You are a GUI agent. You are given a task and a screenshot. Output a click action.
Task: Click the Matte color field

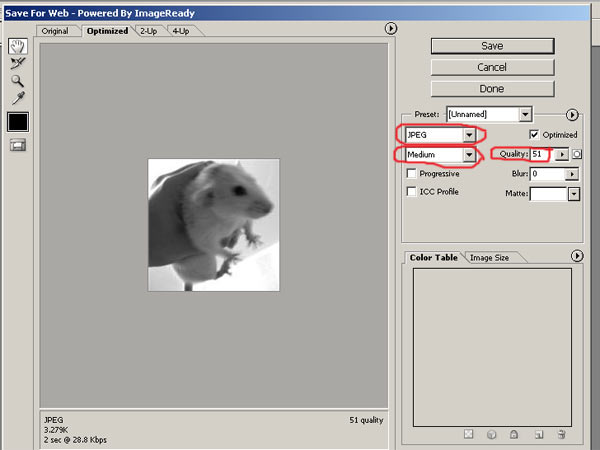click(x=548, y=194)
